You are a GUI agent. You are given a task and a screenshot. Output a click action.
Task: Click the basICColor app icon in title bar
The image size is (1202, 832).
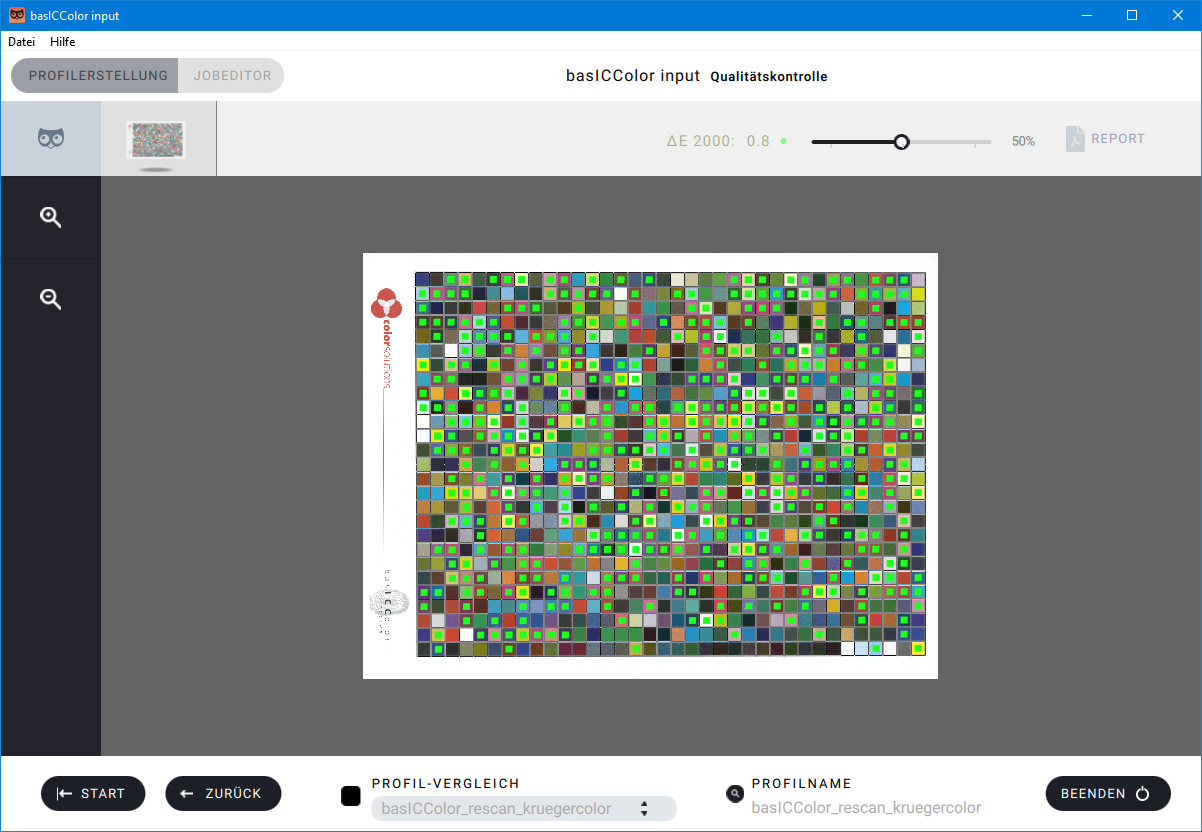[x=17, y=15]
